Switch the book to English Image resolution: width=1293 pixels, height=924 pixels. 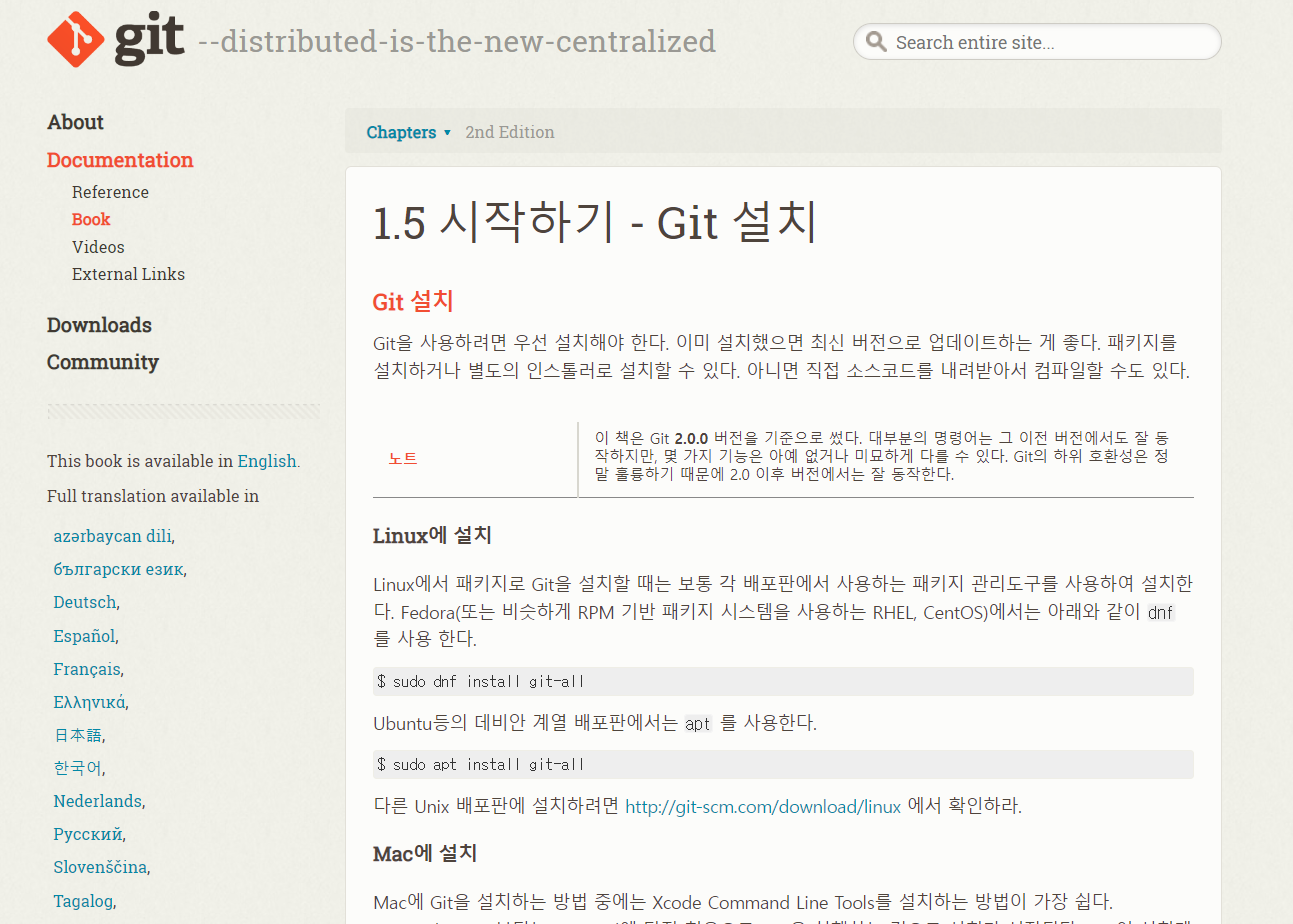(266, 461)
